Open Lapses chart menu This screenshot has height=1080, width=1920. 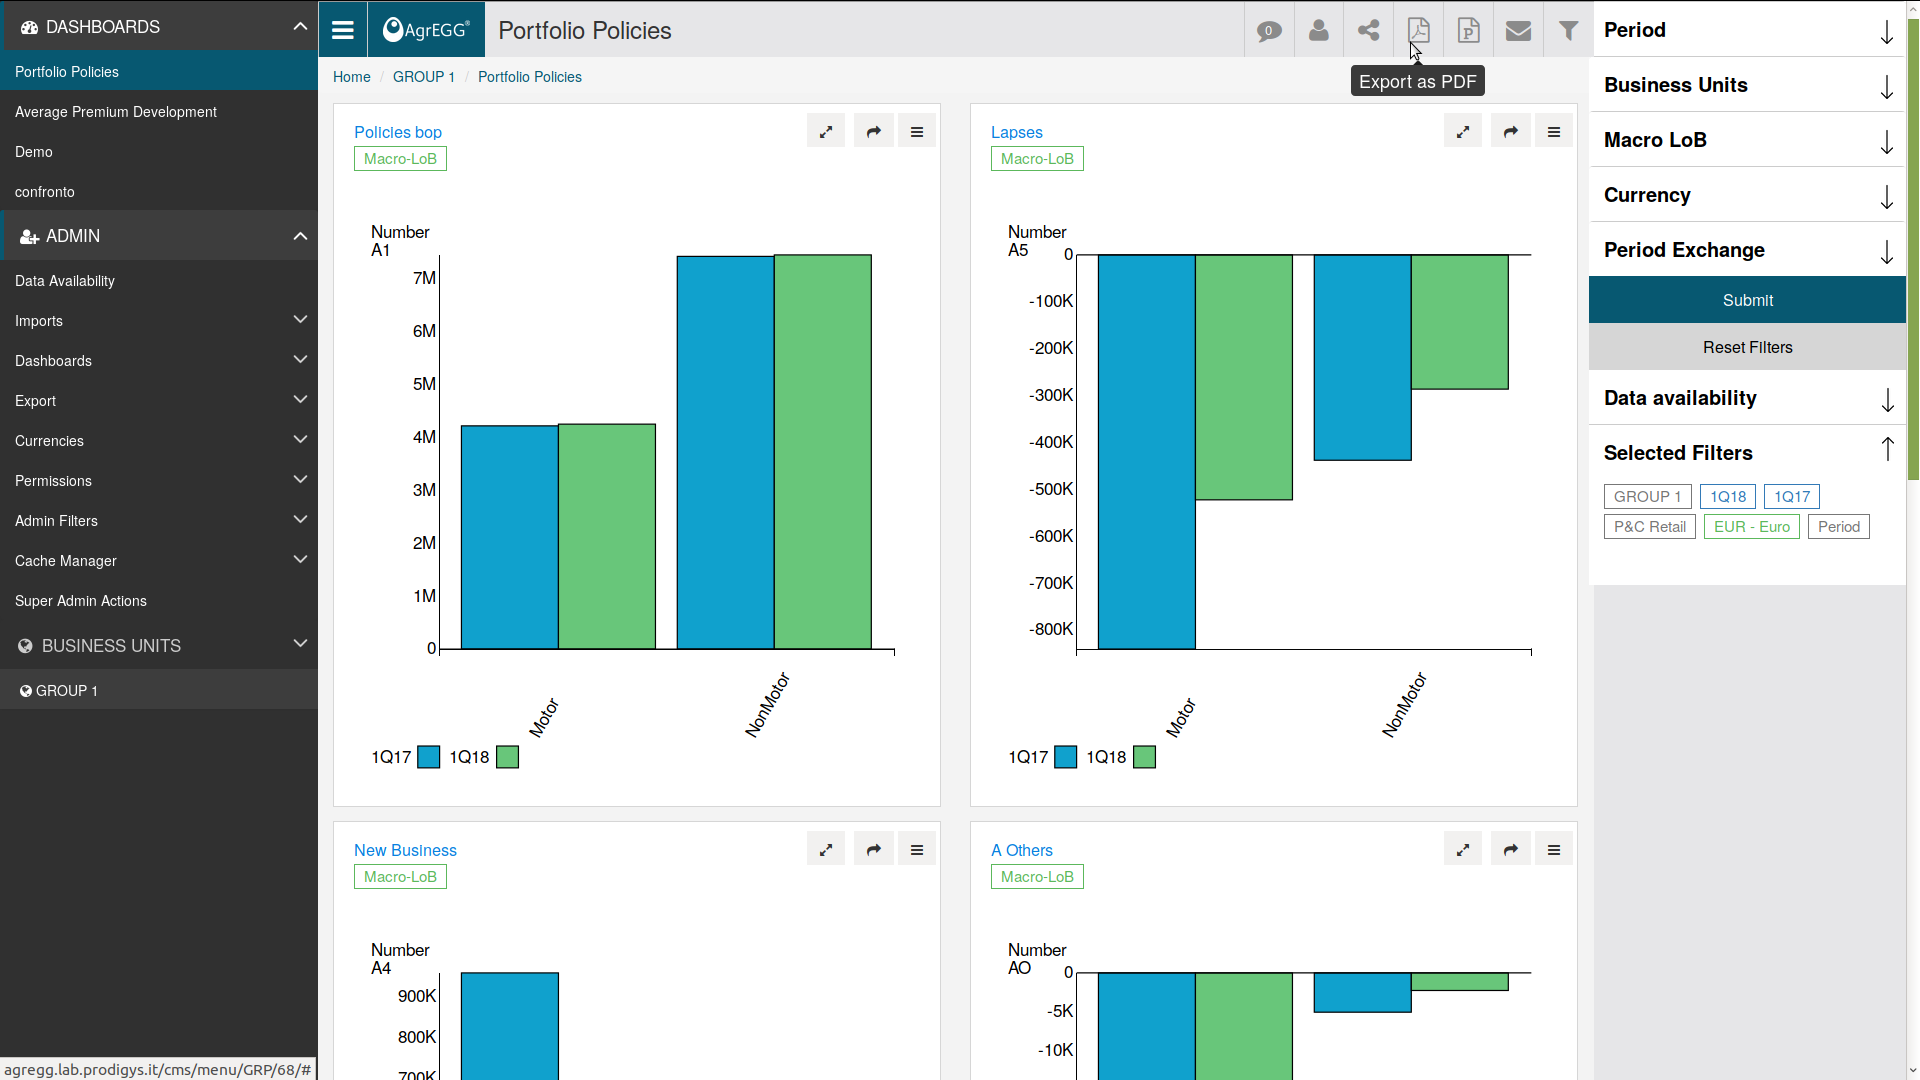click(x=1554, y=131)
